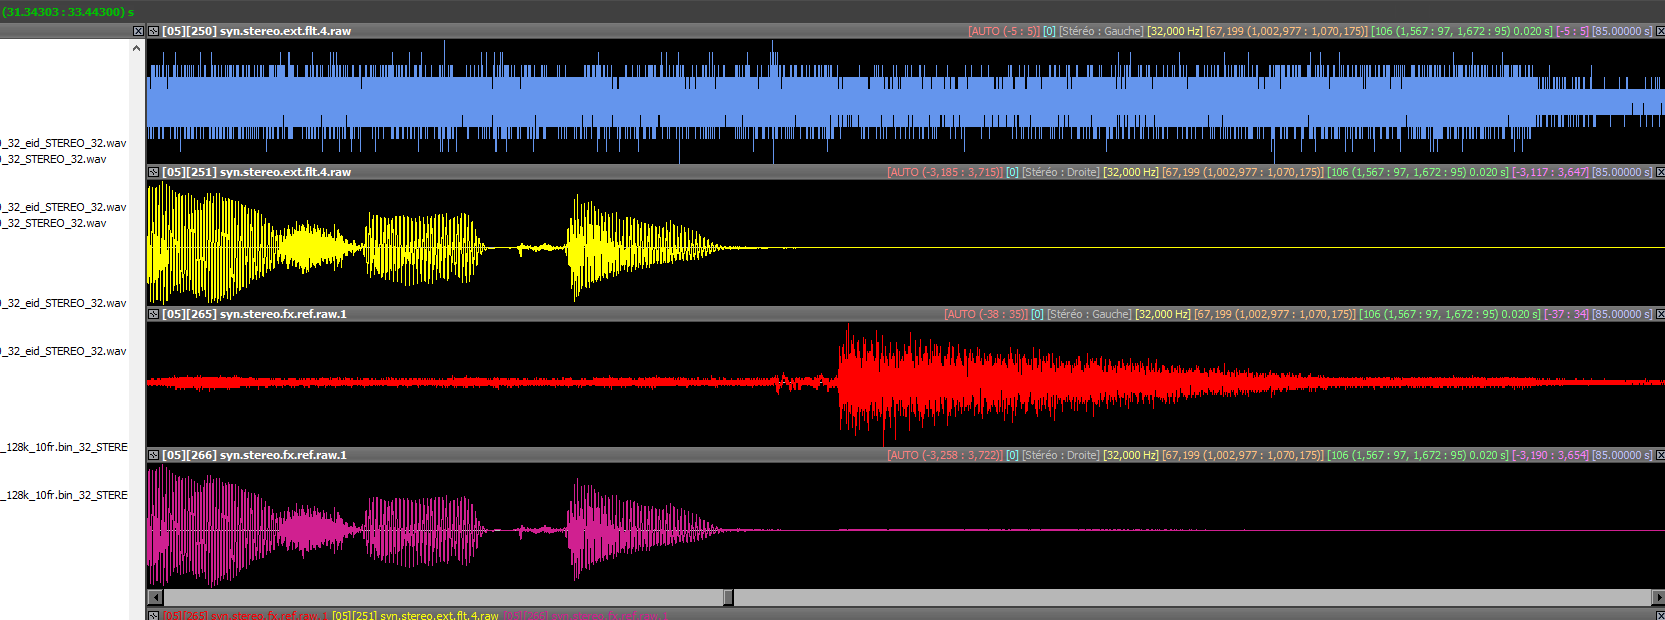1665x620 pixels.
Task: Click the icon left of track [05][265] title
Action: coord(153,314)
